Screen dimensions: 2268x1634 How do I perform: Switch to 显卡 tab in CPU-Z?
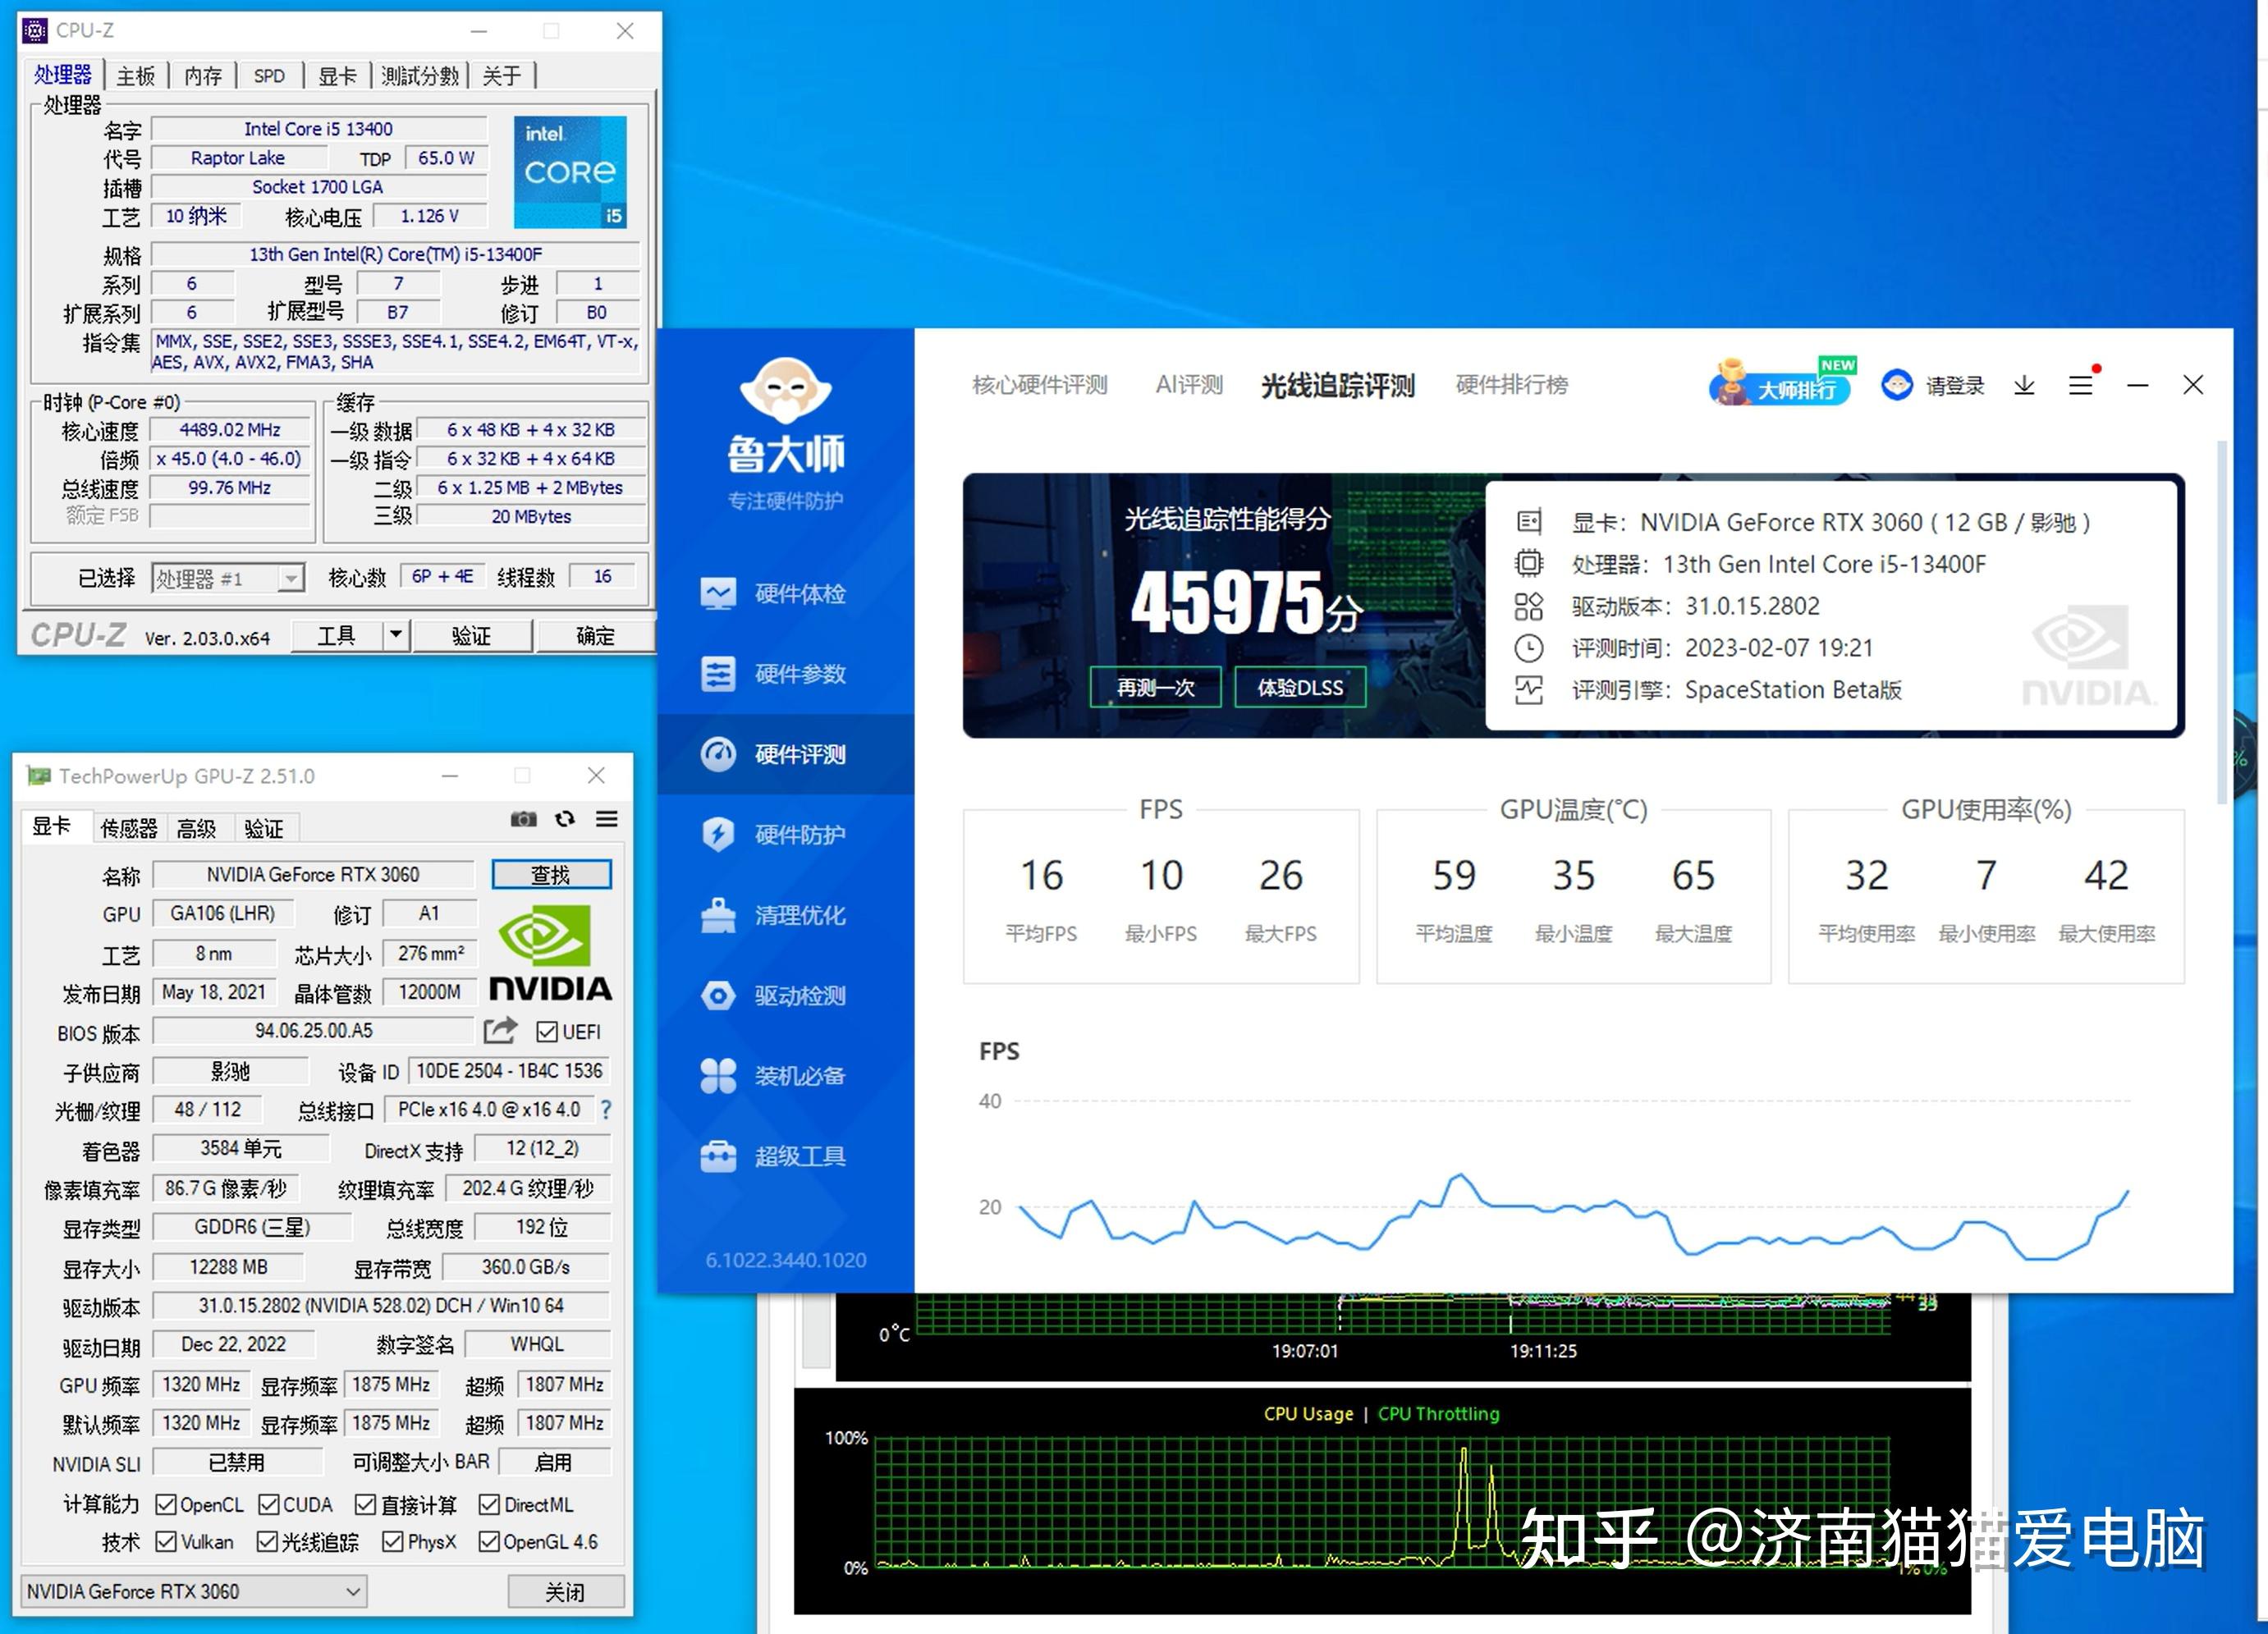pos(337,76)
